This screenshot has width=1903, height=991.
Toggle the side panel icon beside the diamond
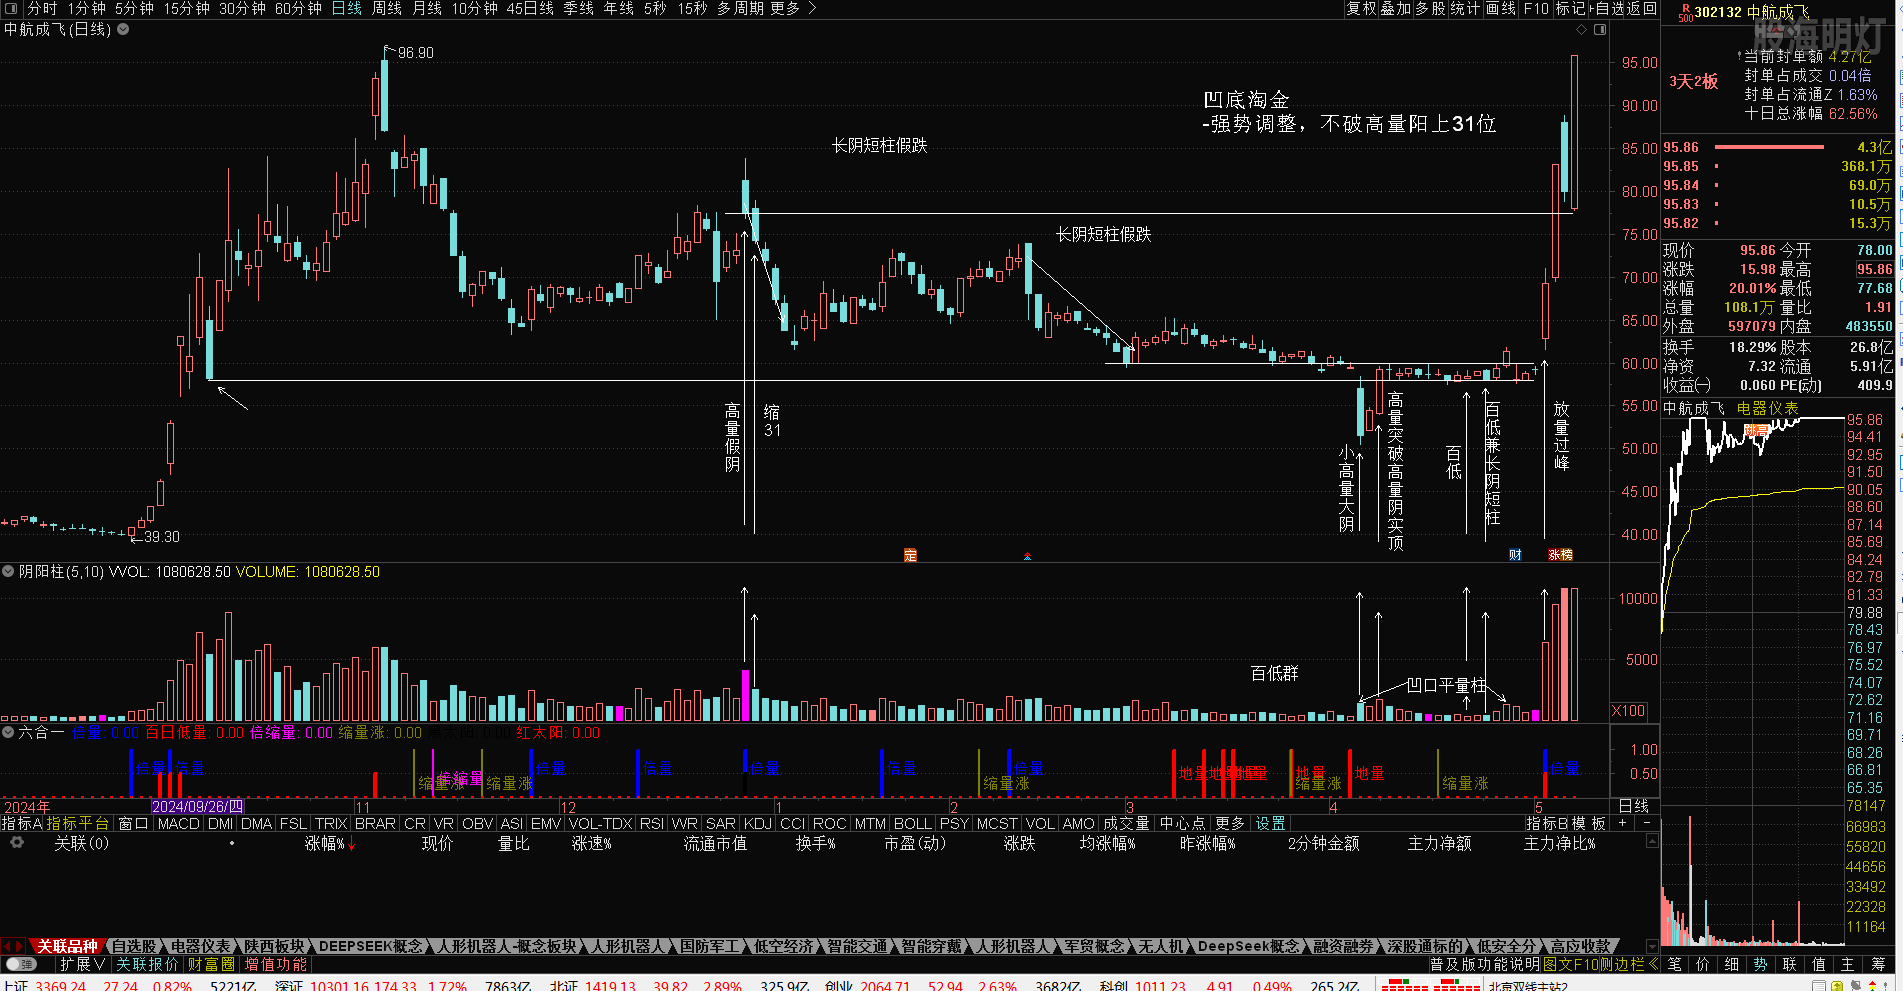point(1600,30)
